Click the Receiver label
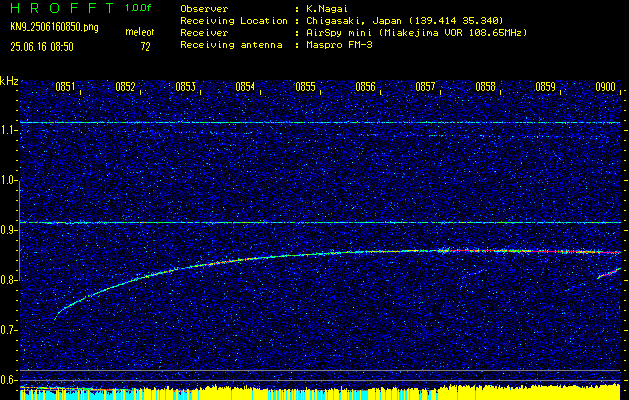The image size is (629, 400). (204, 32)
